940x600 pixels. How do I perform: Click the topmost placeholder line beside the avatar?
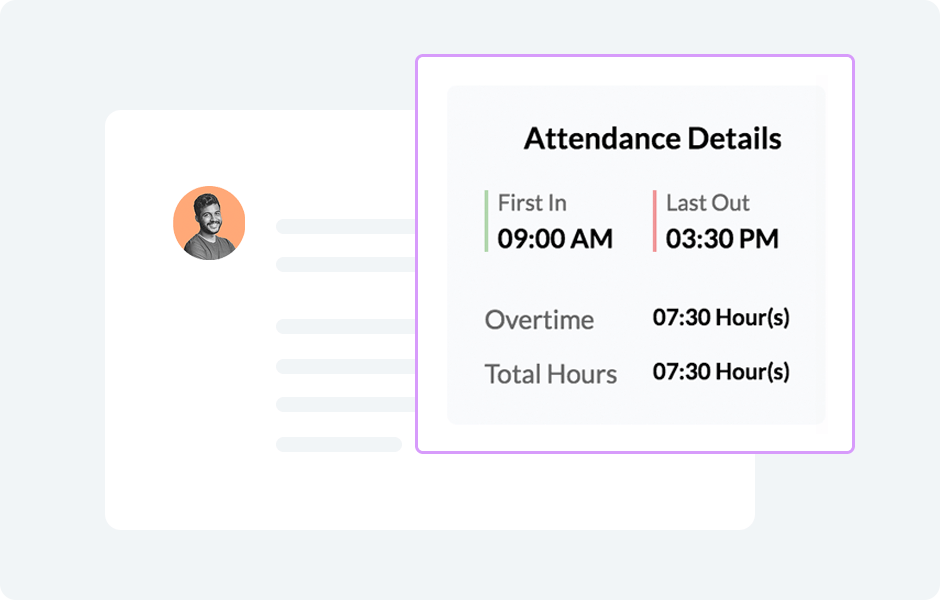[x=345, y=227]
